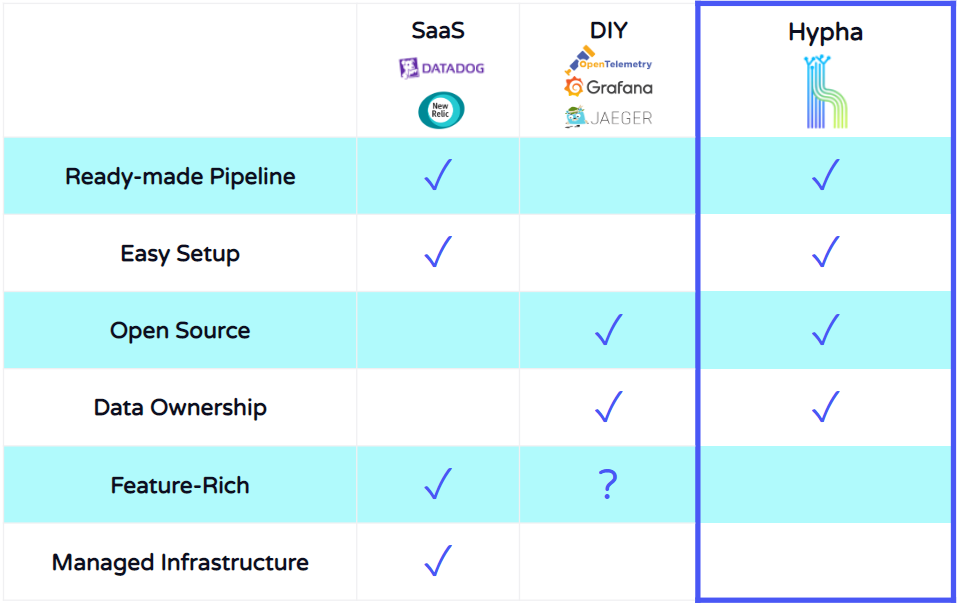Click the Ready-made Pipeline row label
Image resolution: width=957 pixels, height=604 pixels.
click(180, 176)
